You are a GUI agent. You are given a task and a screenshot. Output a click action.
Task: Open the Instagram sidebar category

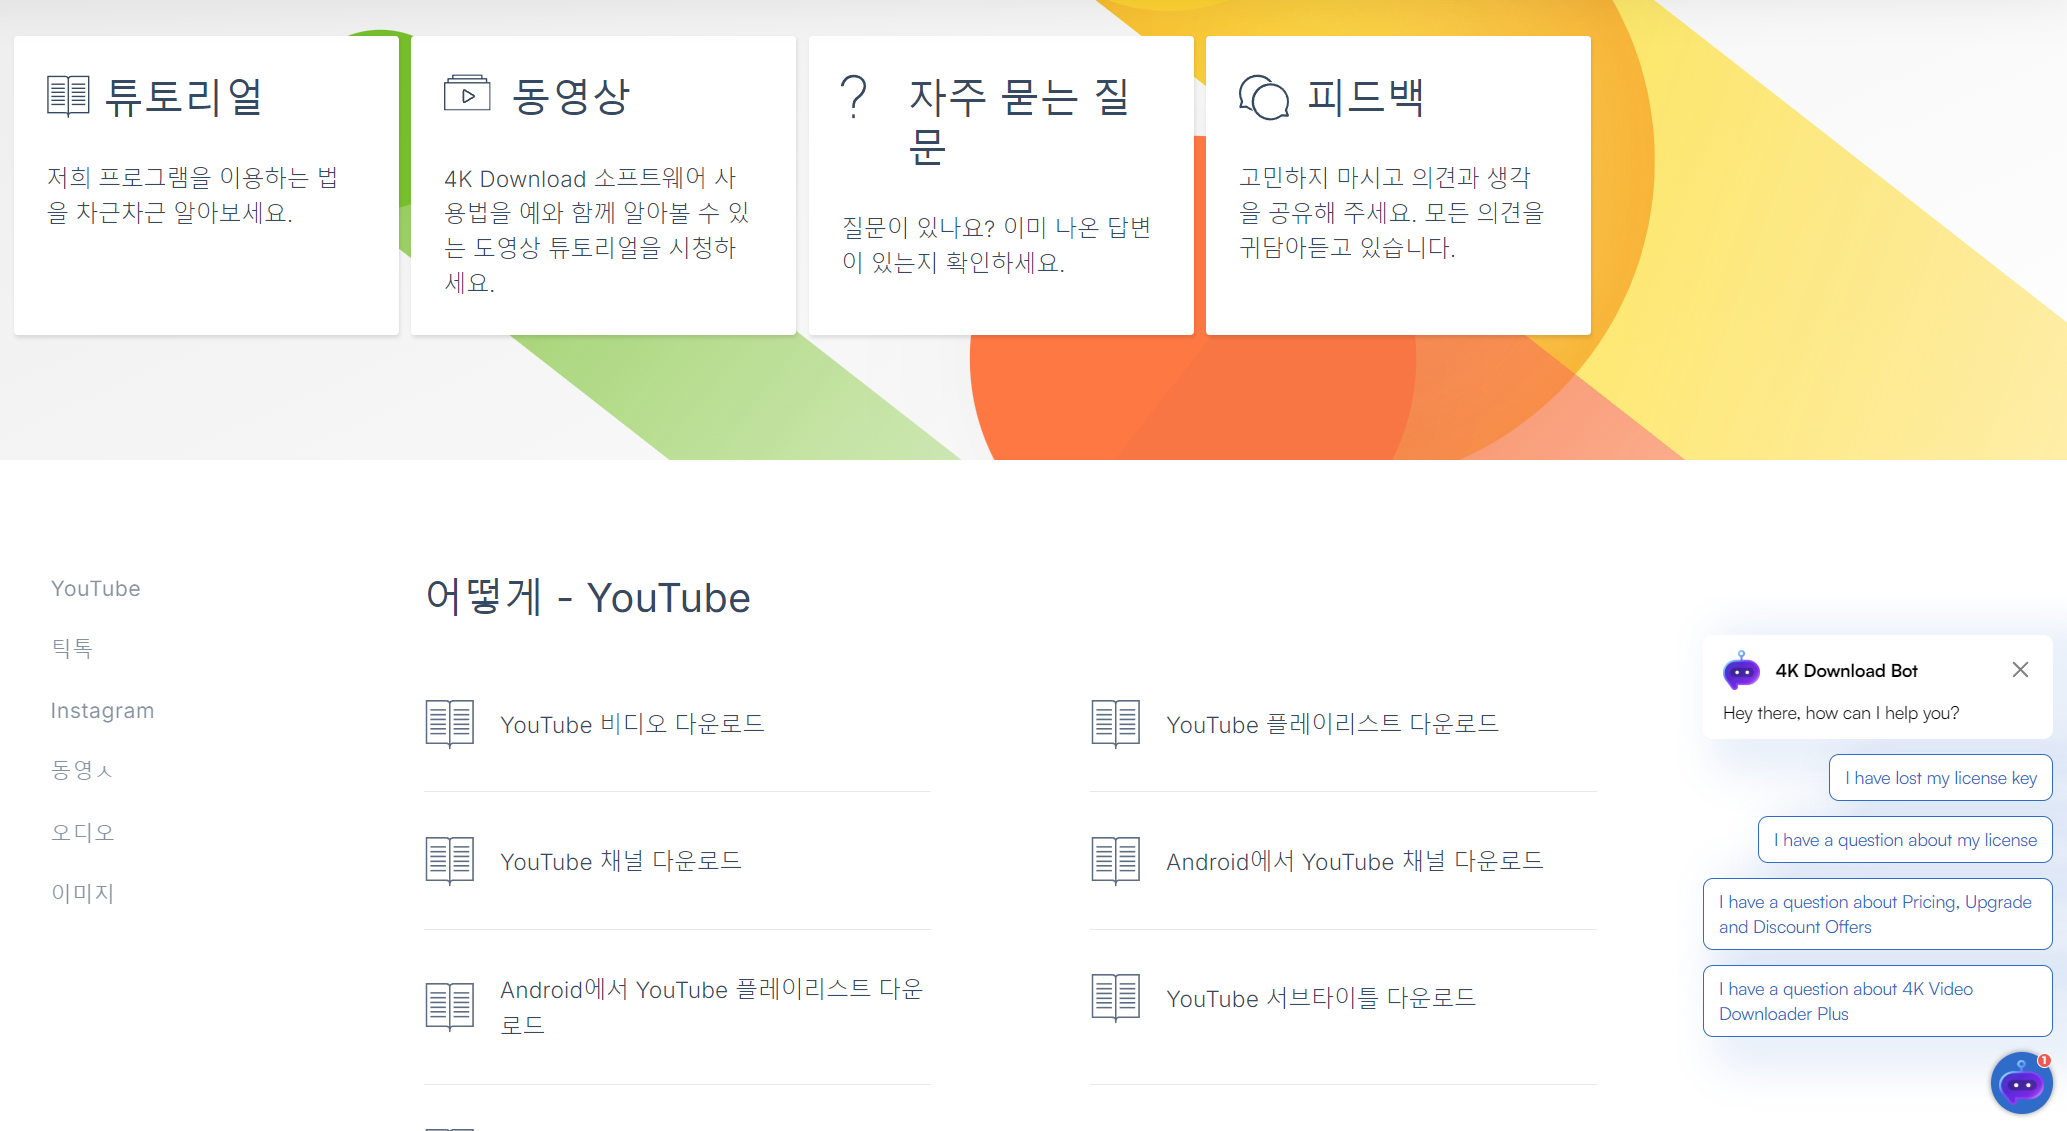[x=102, y=710]
